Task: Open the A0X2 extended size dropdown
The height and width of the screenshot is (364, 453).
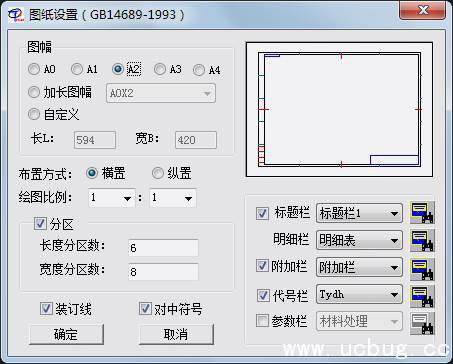Action: 161,93
